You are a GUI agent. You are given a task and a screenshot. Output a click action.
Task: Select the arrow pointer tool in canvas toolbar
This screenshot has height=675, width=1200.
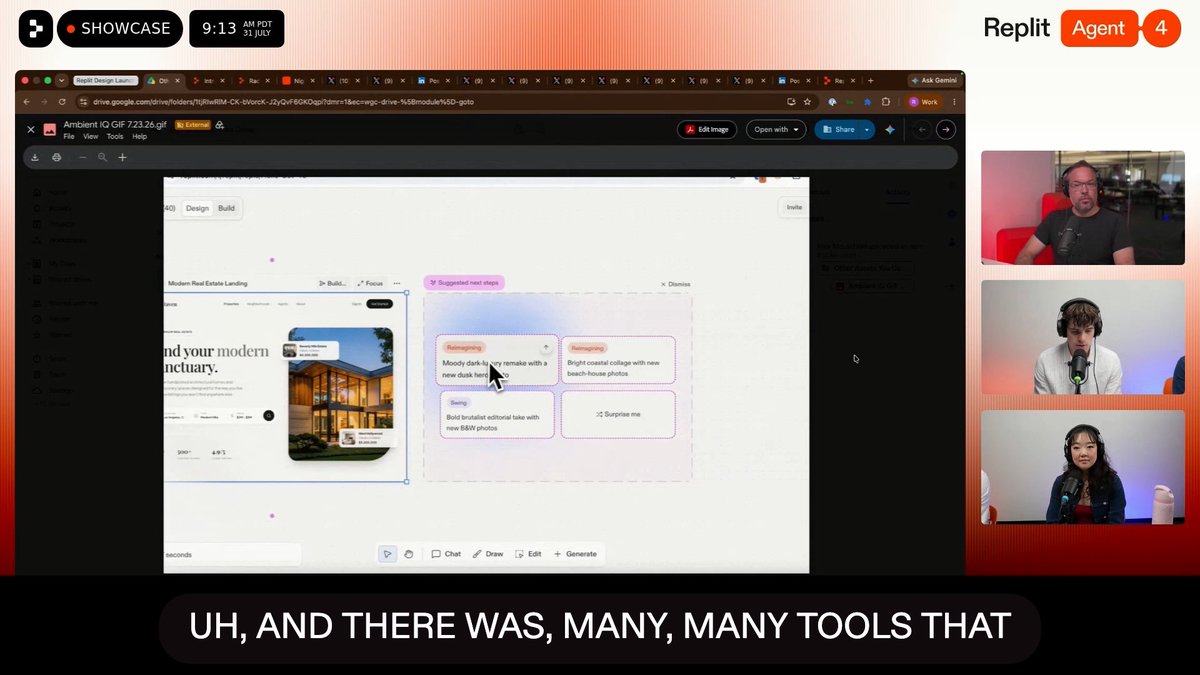pyautogui.click(x=388, y=554)
